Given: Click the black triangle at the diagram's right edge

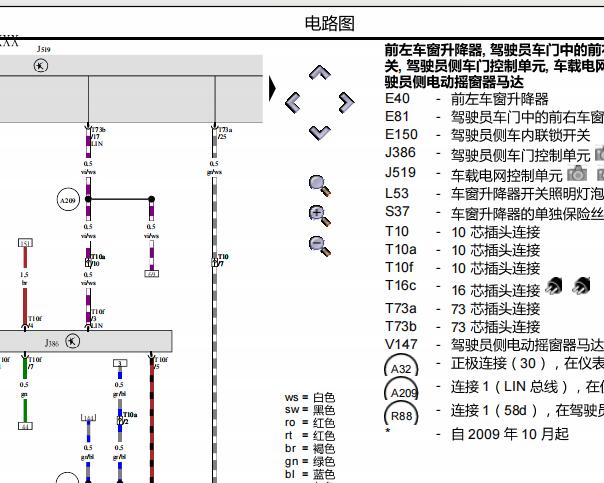Looking at the screenshot, I should point(272,89).
